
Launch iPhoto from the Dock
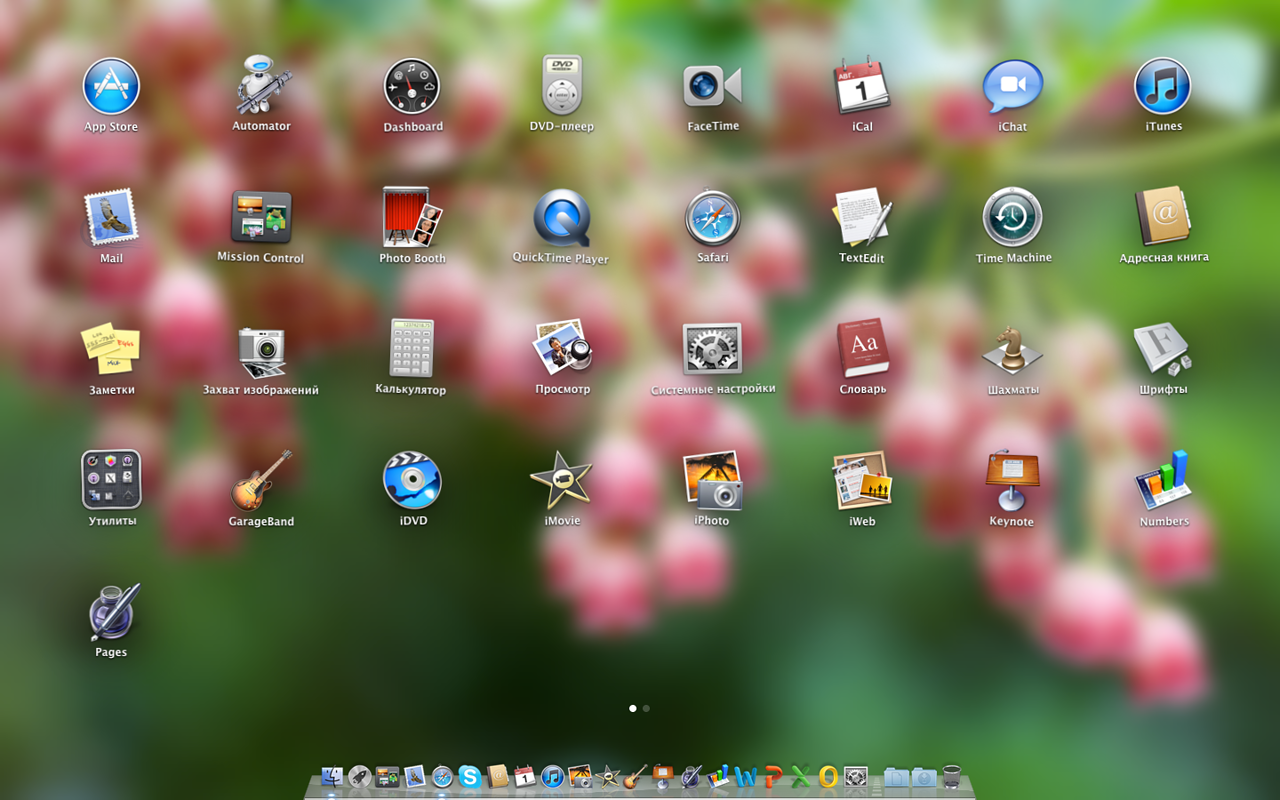[x=580, y=776]
